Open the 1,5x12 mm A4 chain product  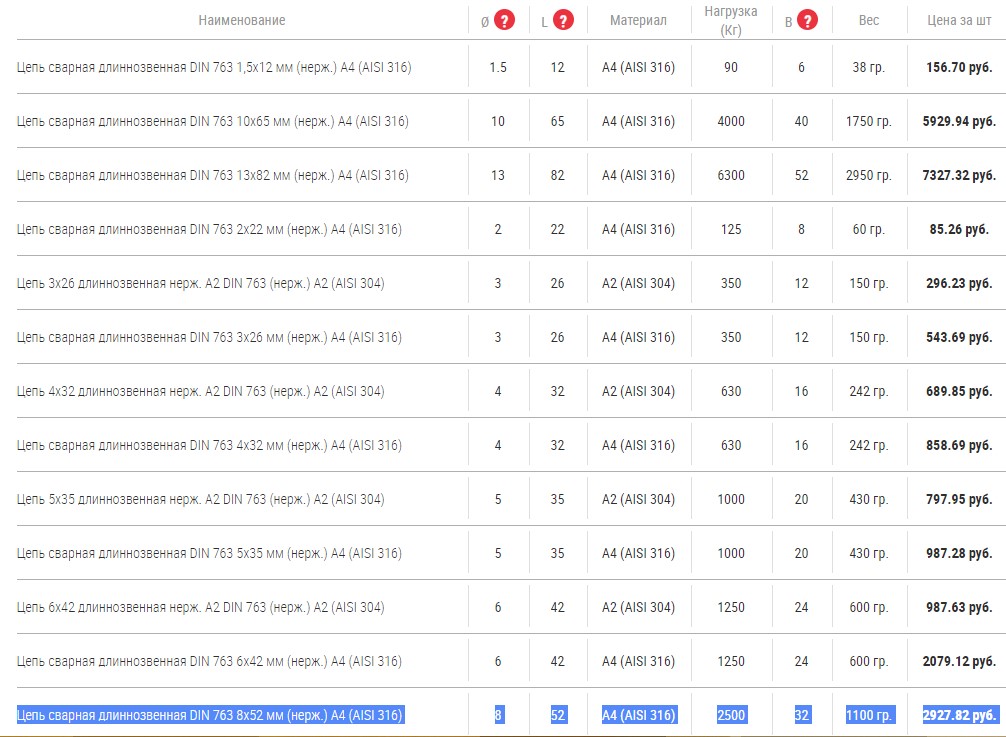[x=214, y=67]
